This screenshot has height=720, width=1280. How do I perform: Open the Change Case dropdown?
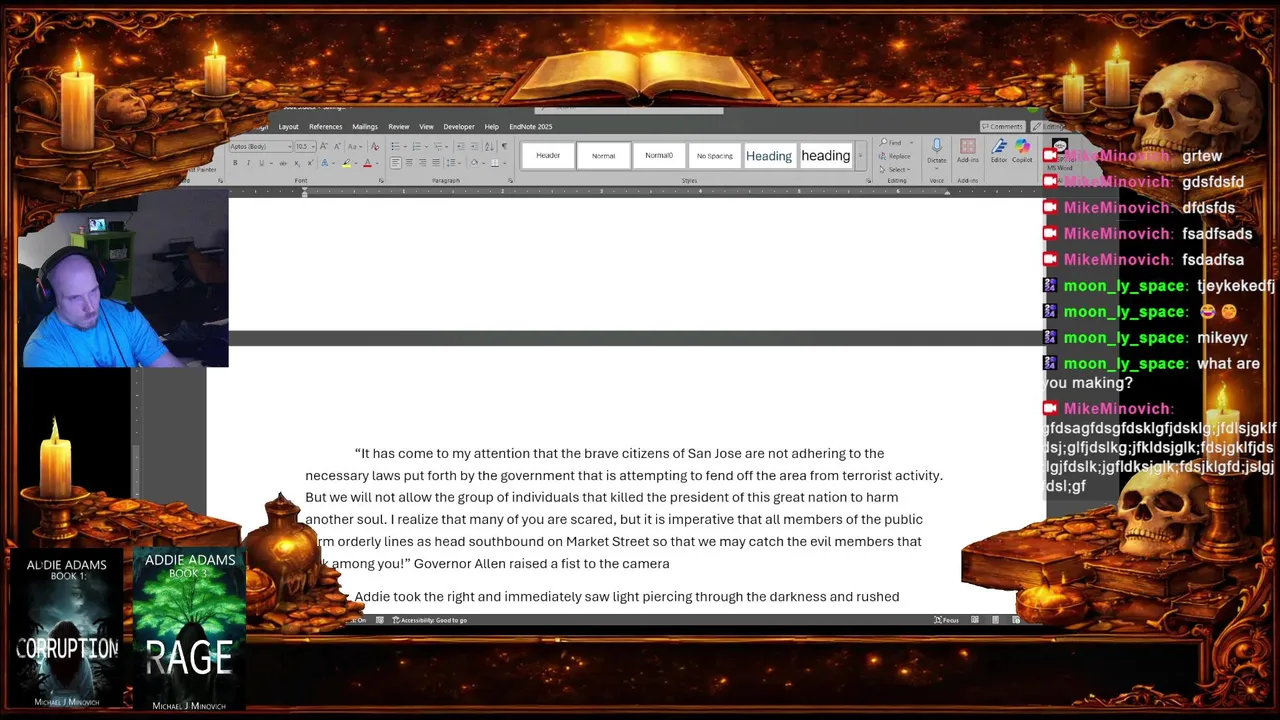[x=355, y=146]
